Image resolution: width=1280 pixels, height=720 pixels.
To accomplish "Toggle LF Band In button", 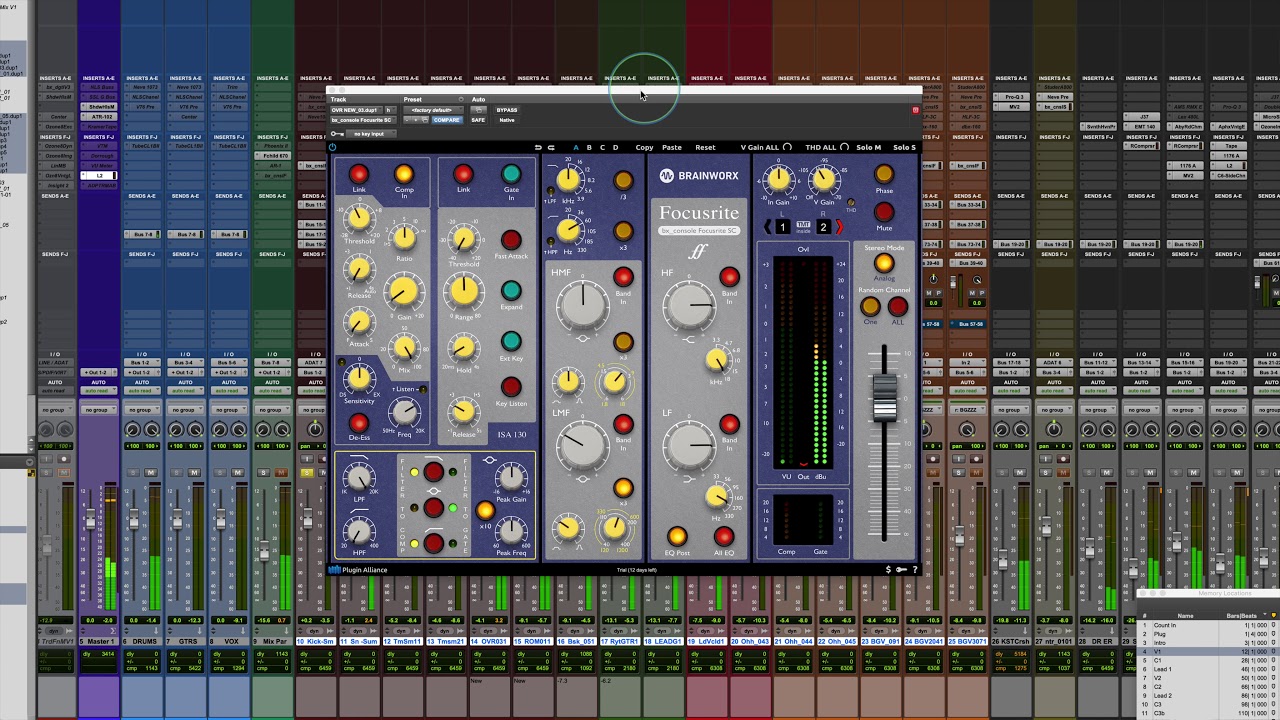I will tap(729, 425).
